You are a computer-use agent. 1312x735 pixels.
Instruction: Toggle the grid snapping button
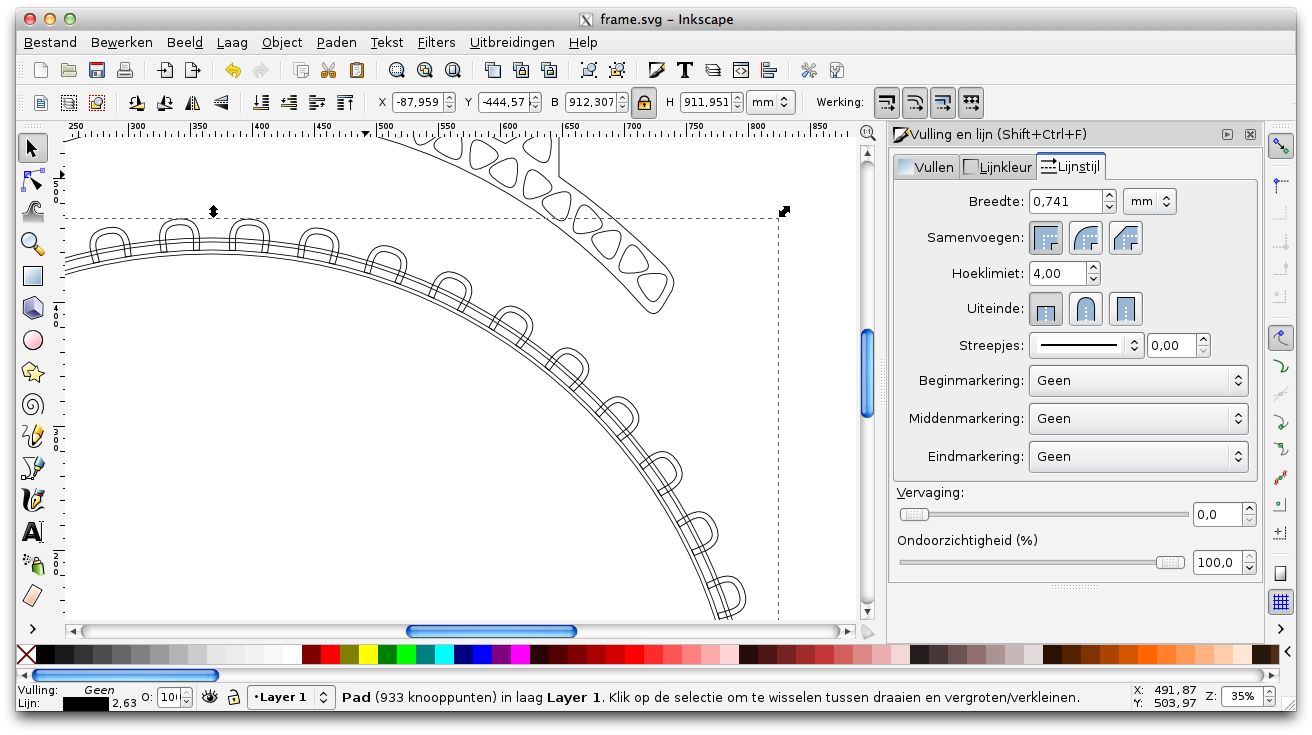tap(1280, 602)
